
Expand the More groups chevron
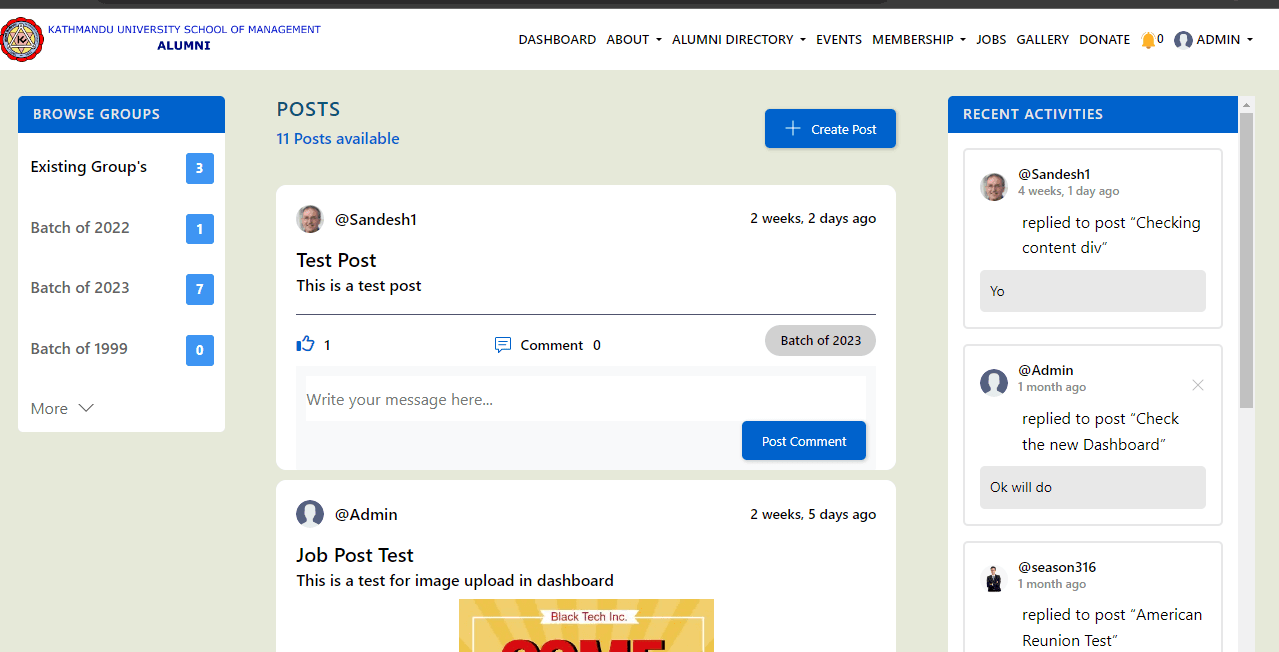86,408
